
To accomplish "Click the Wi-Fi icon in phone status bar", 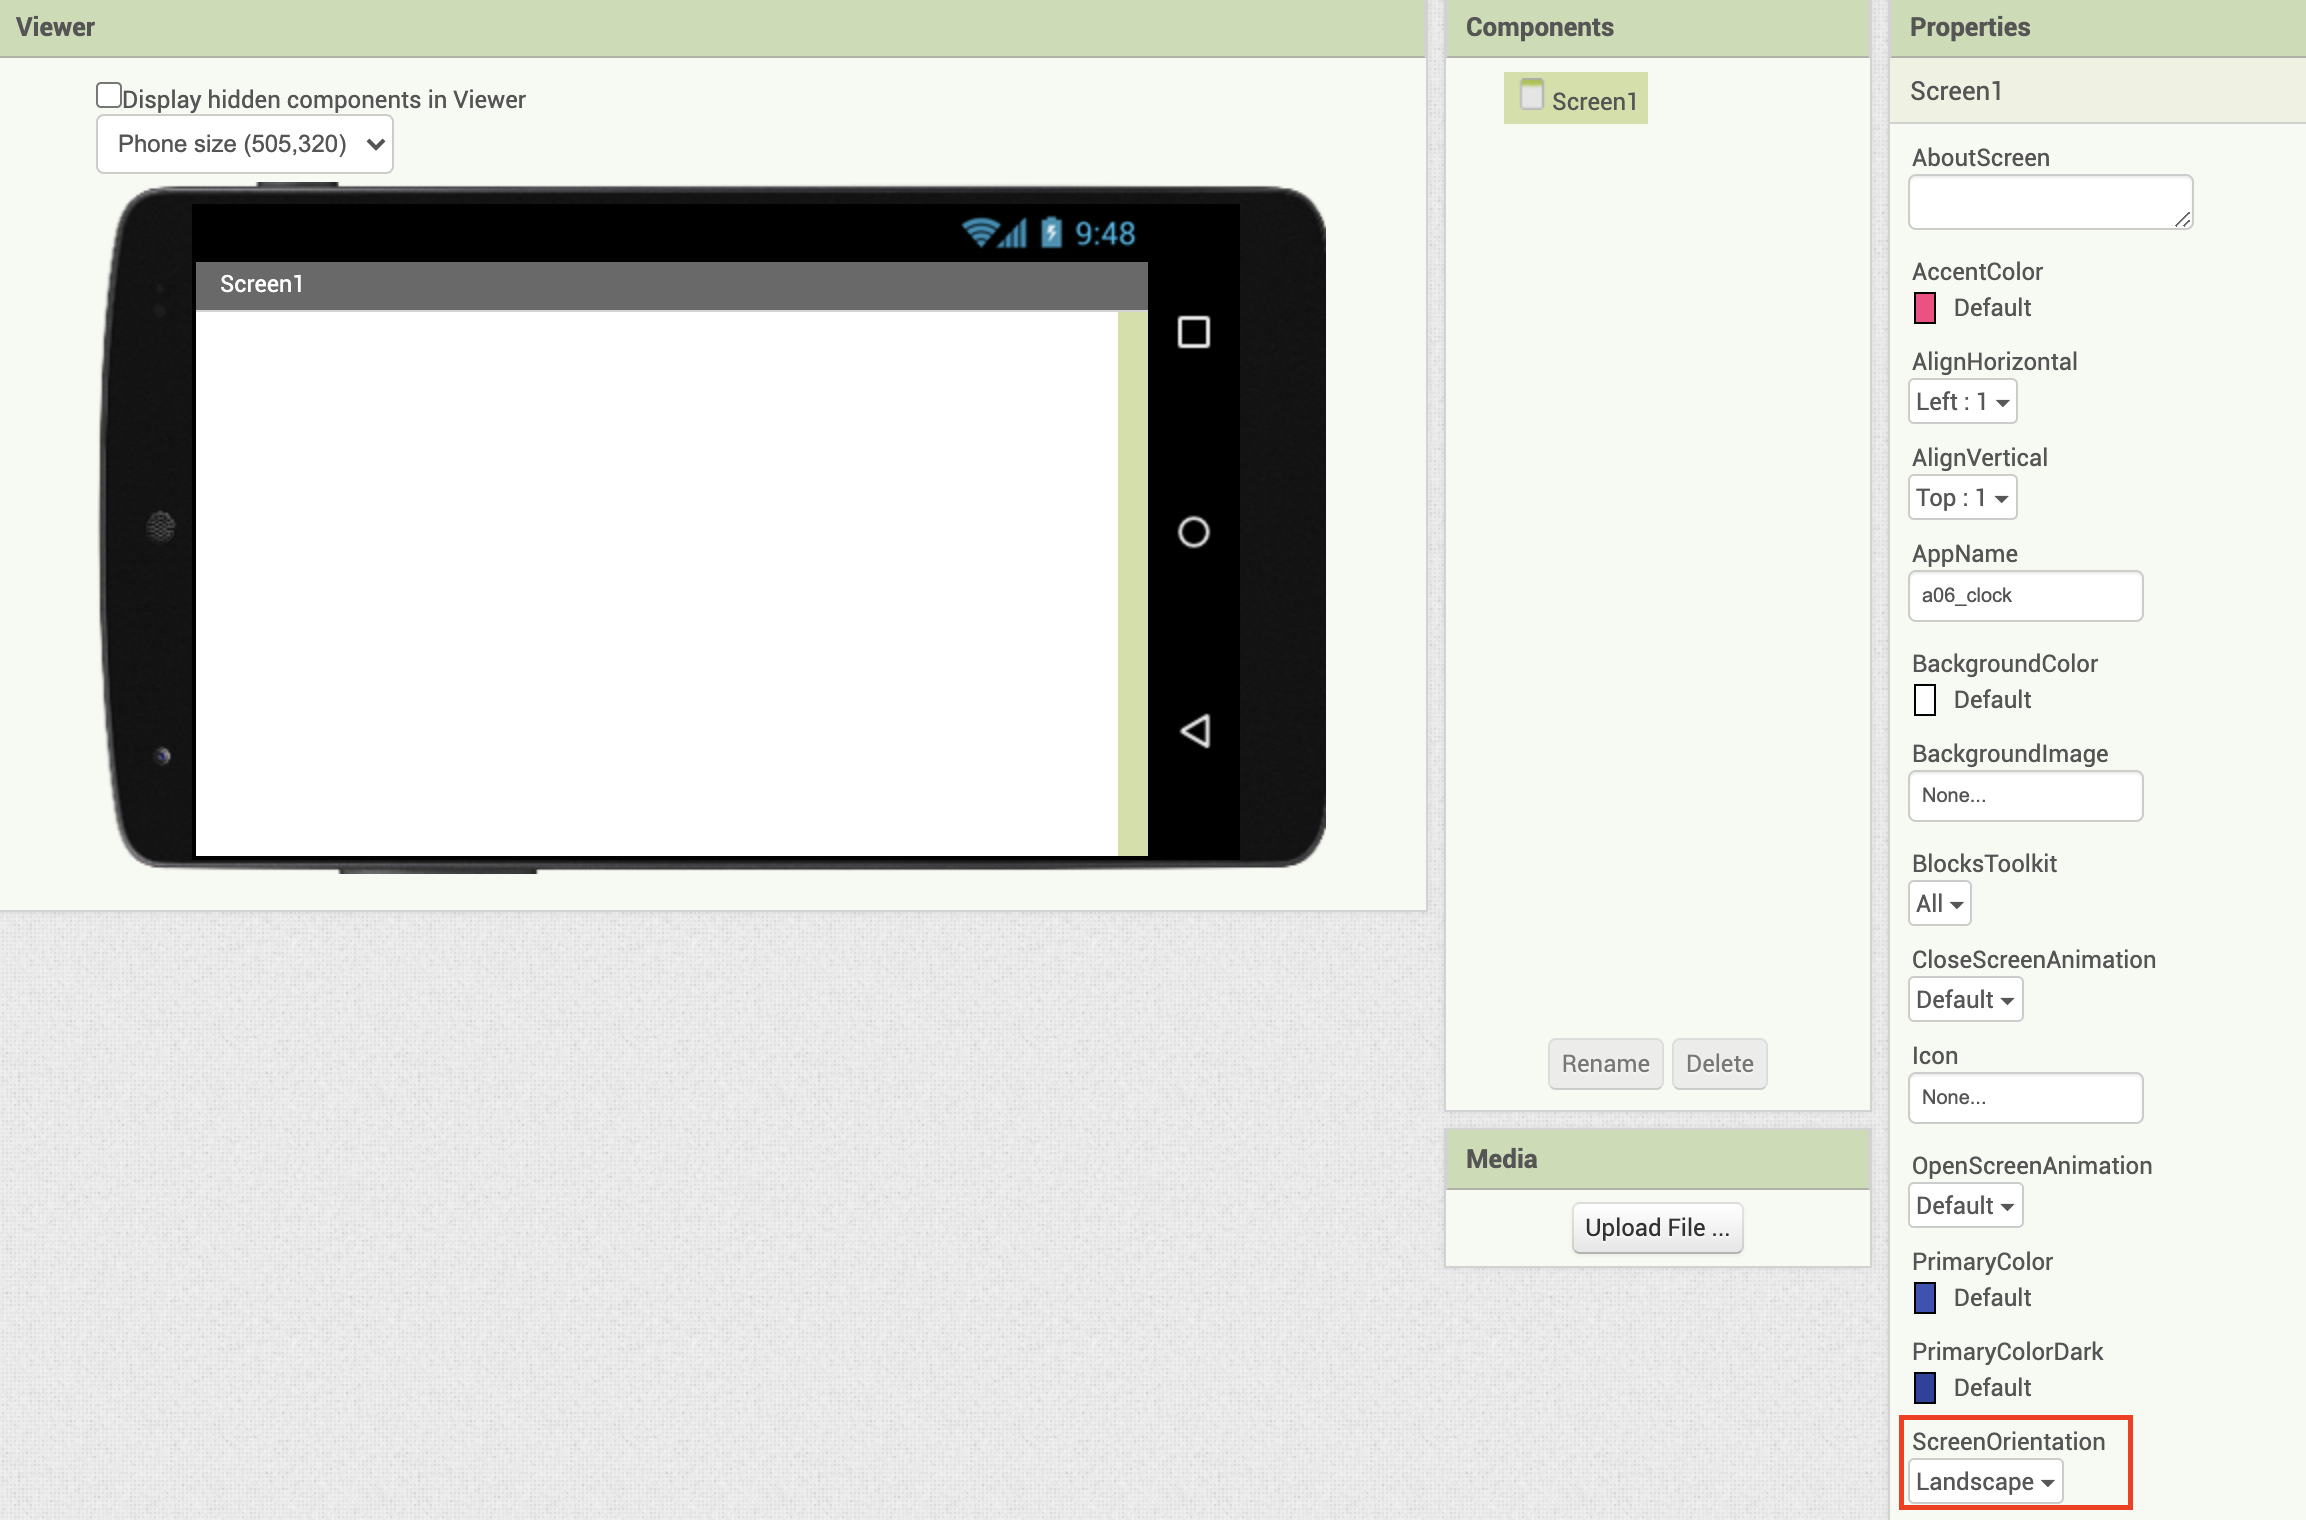I will coord(980,233).
